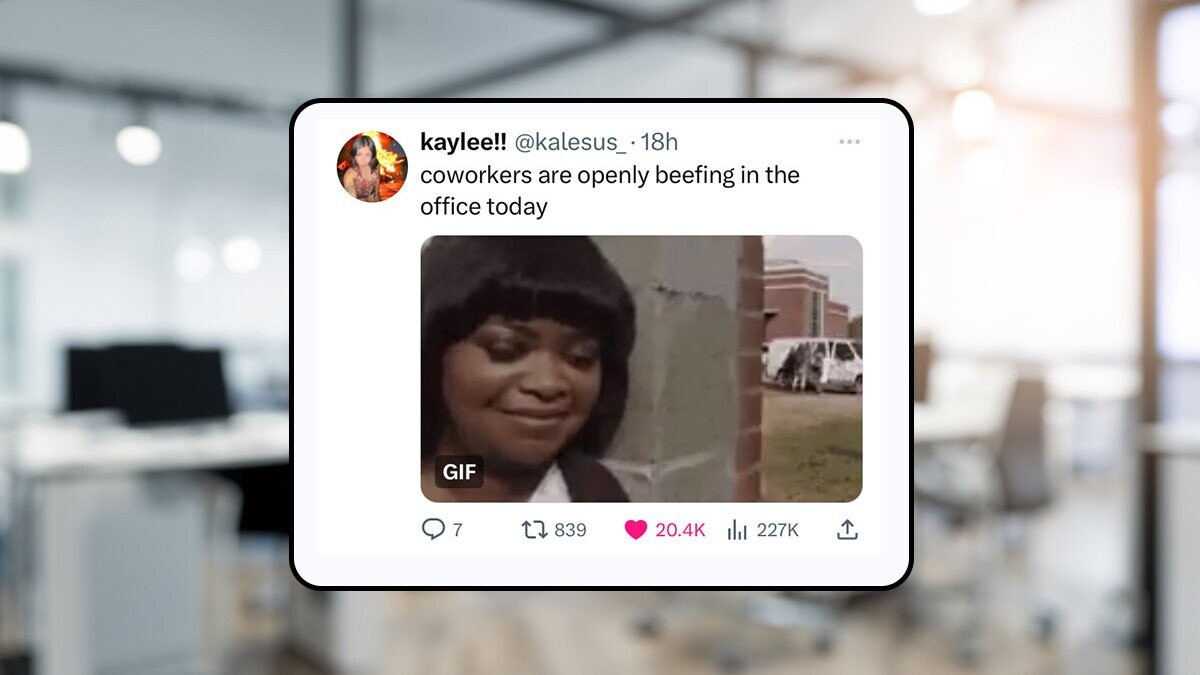The image size is (1200, 675).
Task: Visit the kaylee!! display name link
Action: pos(463,142)
